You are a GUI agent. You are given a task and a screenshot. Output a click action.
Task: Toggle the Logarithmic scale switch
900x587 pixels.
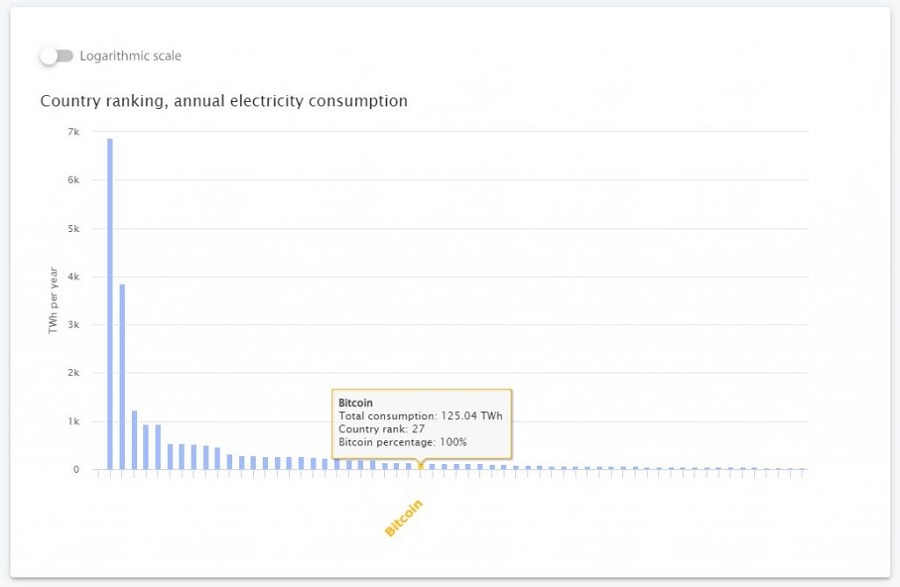56,56
